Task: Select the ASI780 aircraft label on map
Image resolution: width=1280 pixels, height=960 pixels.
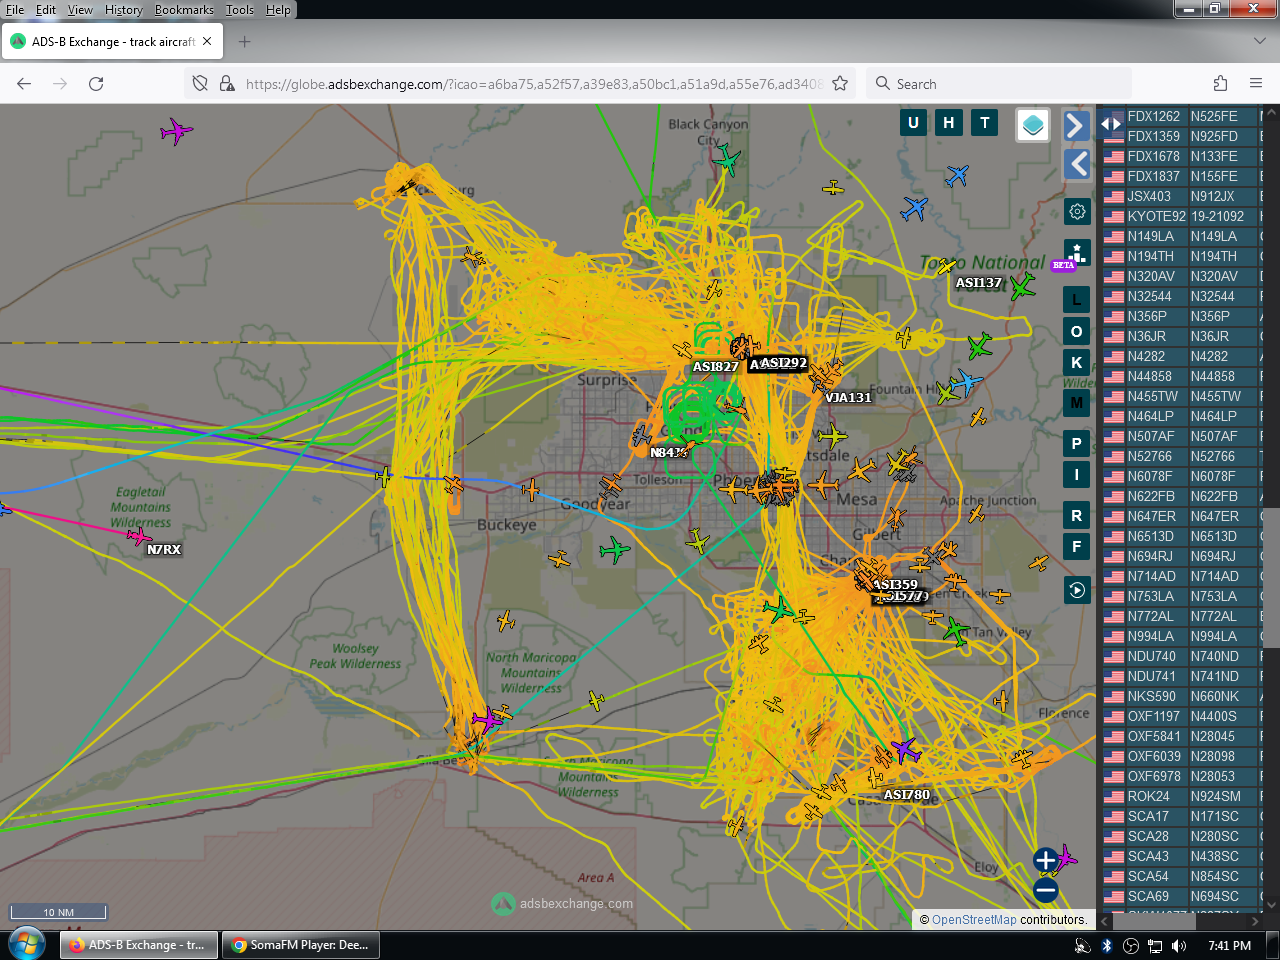Action: [x=907, y=795]
